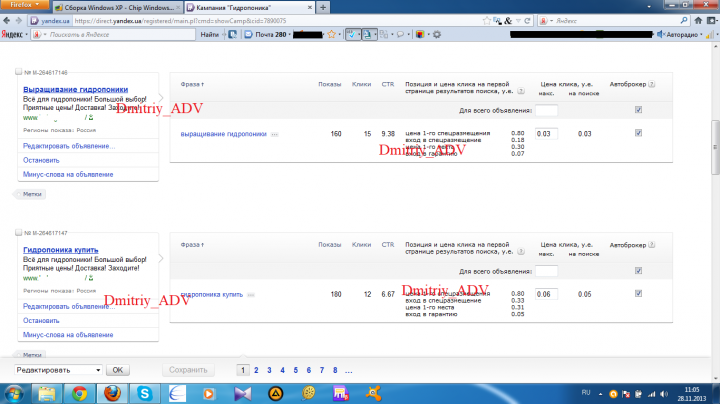Viewport: 720px width, 404px height.
Task: Go to results page 3
Action: pyautogui.click(x=269, y=370)
